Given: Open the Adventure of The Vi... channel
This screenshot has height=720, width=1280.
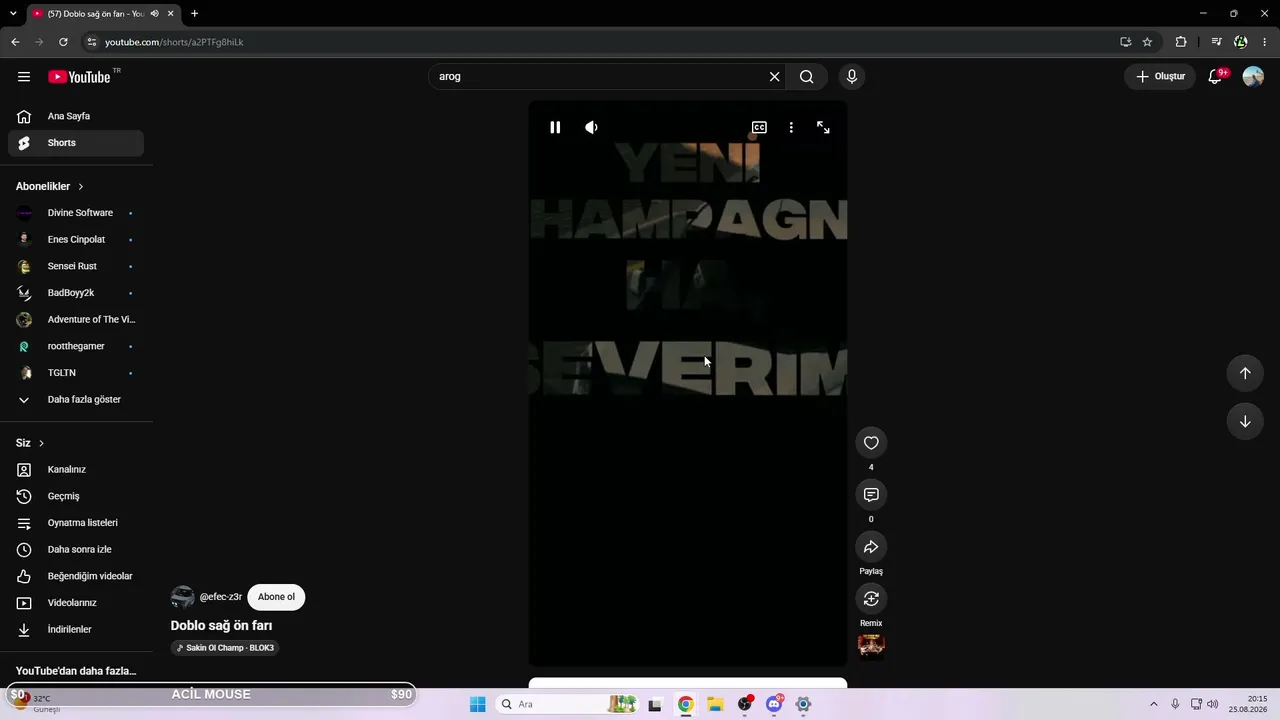Looking at the screenshot, I should (x=76, y=320).
